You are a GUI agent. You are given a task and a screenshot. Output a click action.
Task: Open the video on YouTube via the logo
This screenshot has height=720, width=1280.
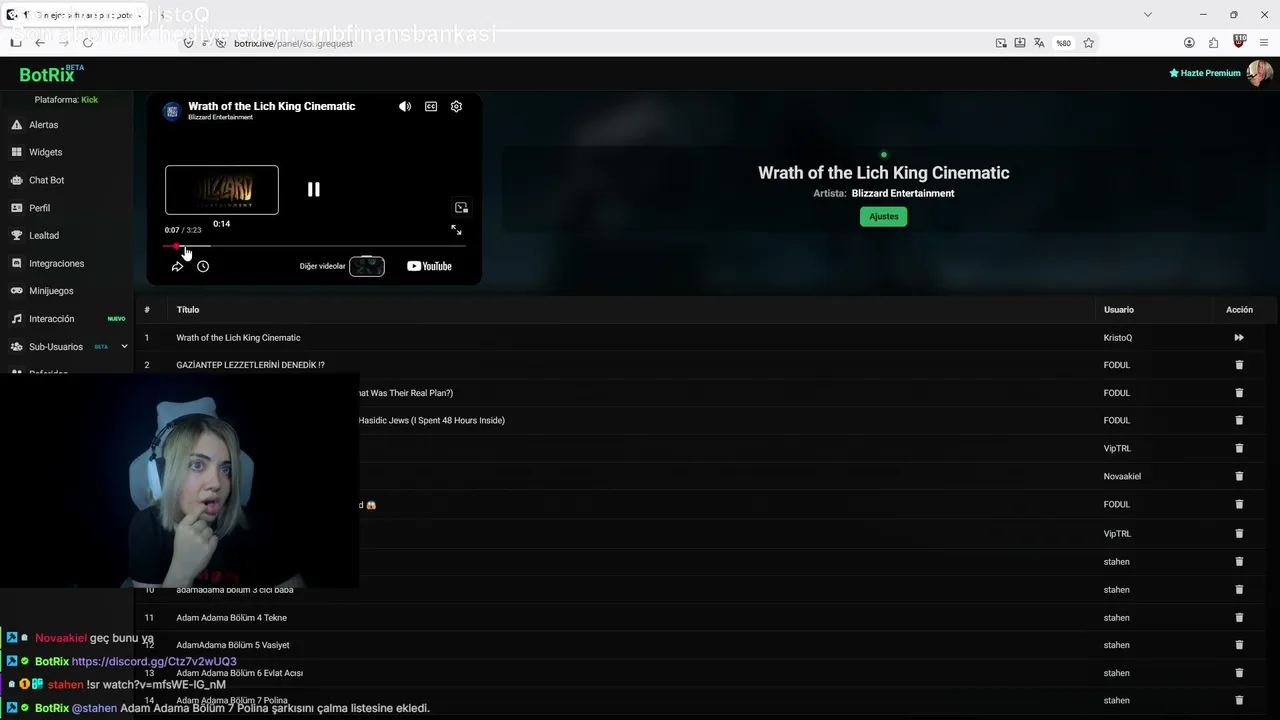click(x=429, y=266)
